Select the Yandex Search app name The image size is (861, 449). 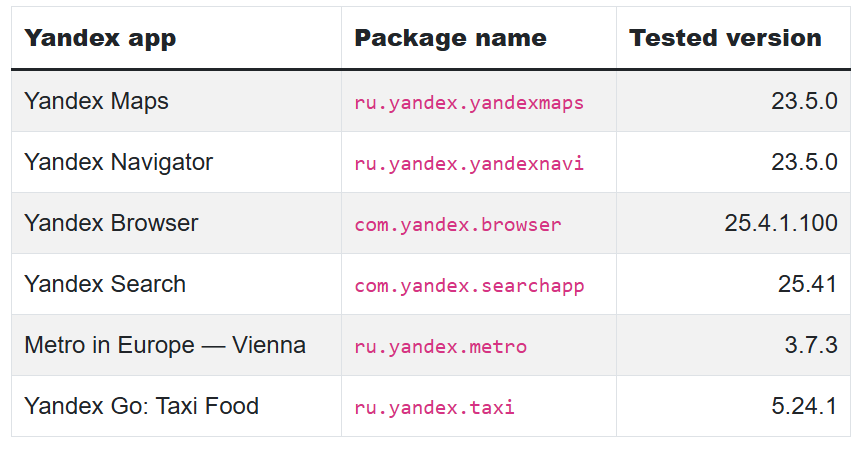[x=105, y=284]
